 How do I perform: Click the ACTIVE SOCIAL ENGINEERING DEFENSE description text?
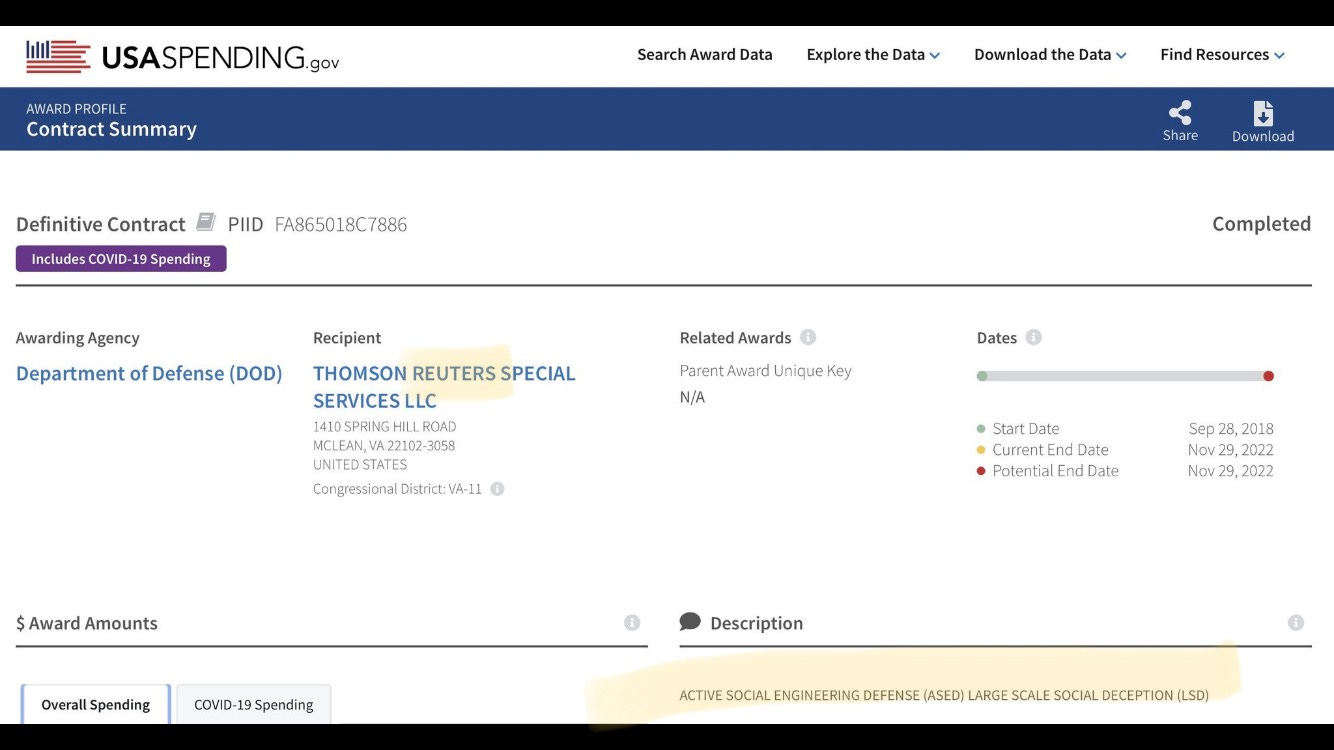[x=944, y=695]
